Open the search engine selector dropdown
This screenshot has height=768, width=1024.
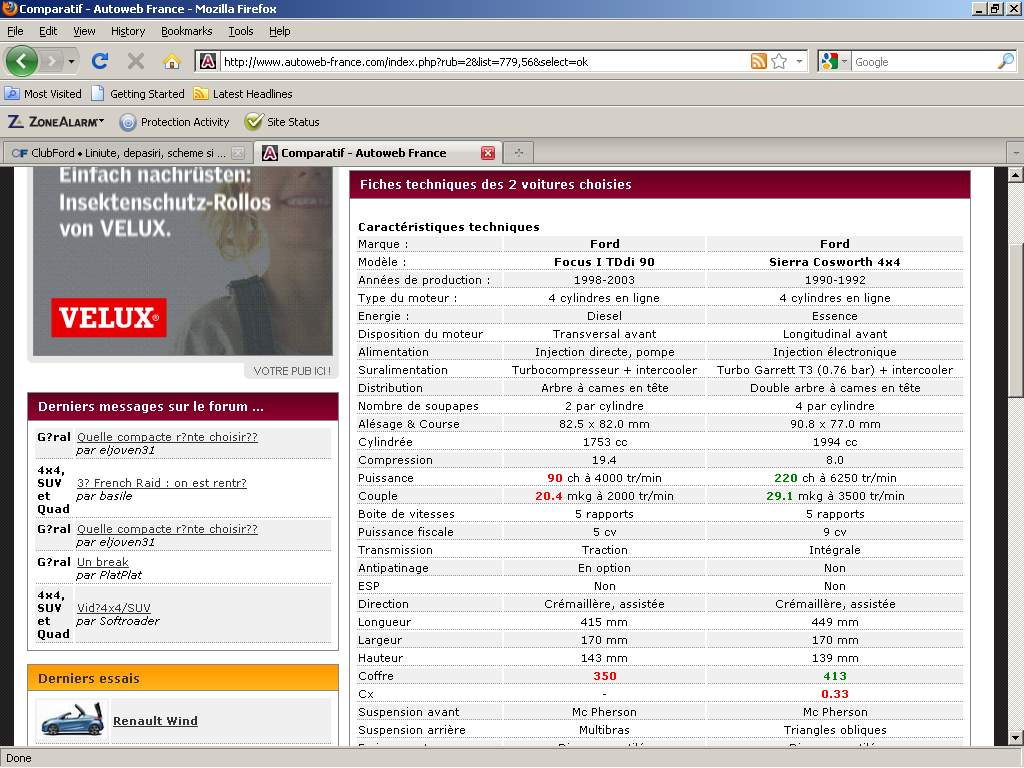click(834, 61)
